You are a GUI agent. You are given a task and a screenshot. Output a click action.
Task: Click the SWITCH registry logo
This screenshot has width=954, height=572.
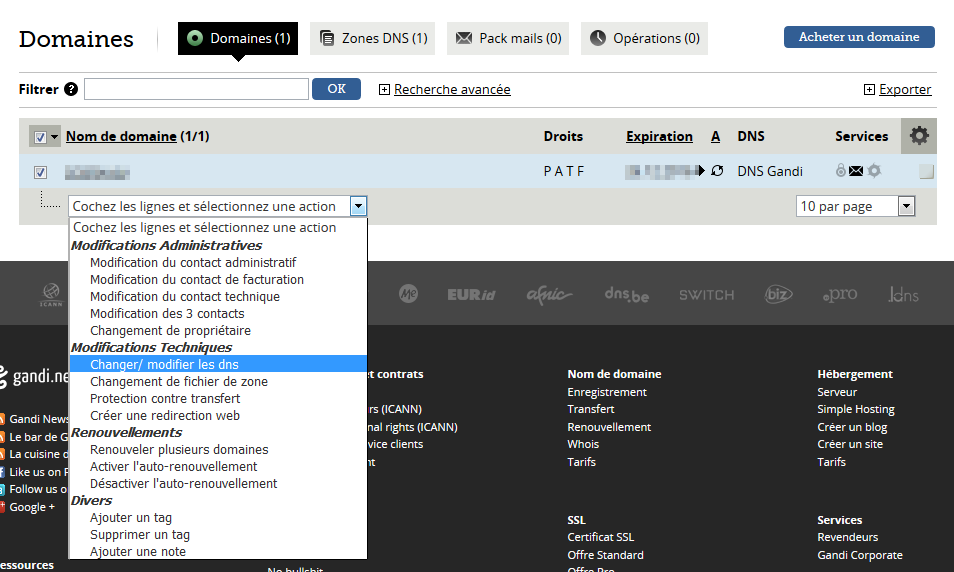(x=706, y=295)
